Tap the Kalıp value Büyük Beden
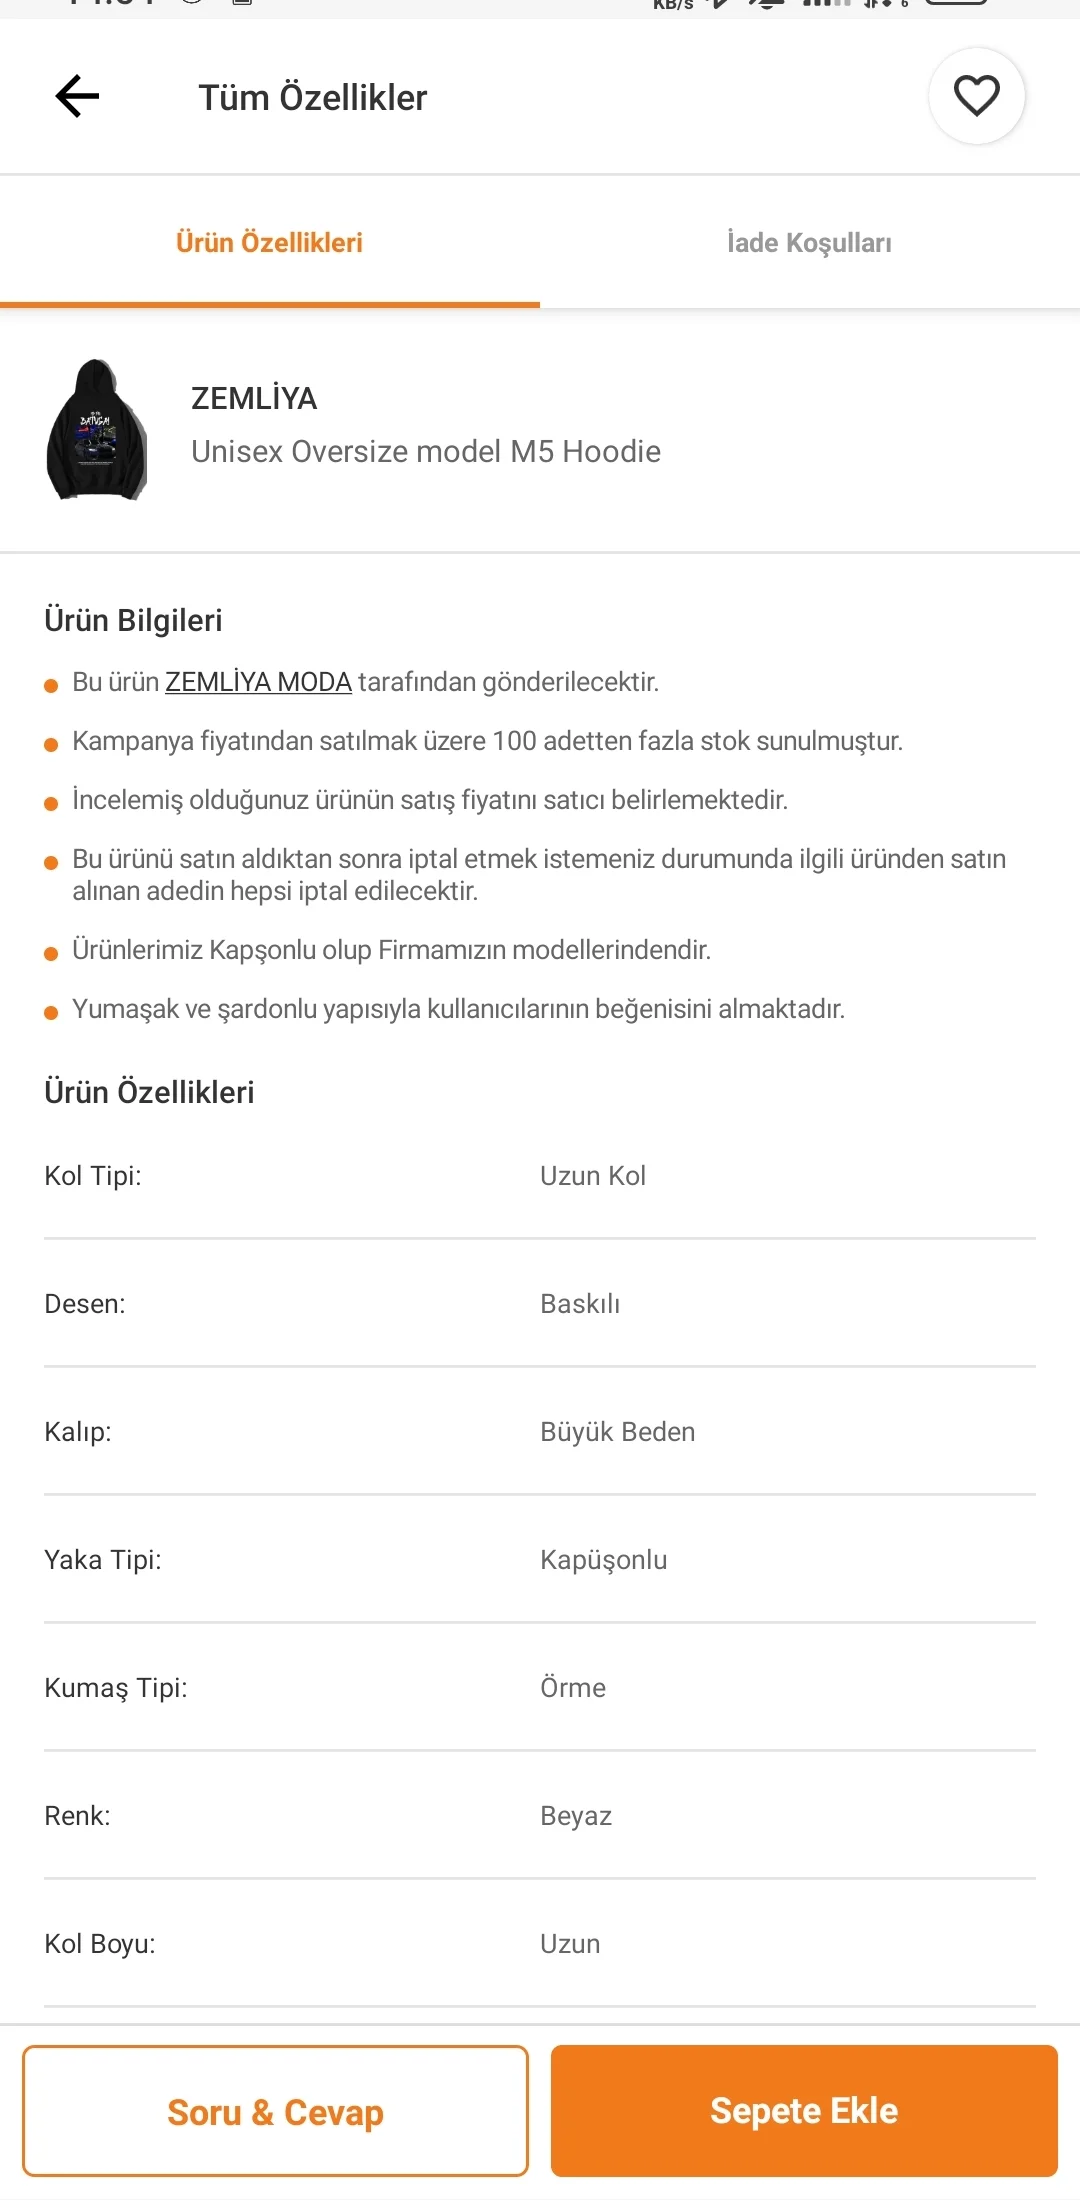Viewport: 1080px width, 2200px height. pyautogui.click(x=617, y=1432)
